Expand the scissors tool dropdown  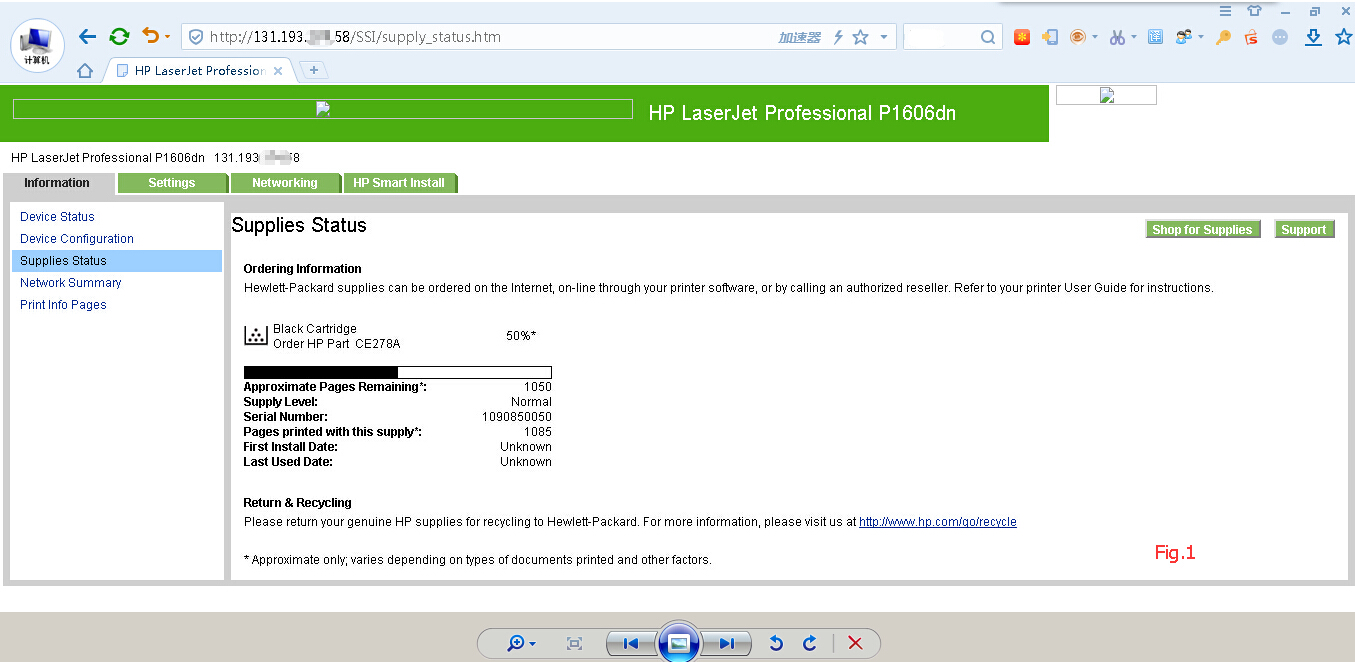(1134, 38)
